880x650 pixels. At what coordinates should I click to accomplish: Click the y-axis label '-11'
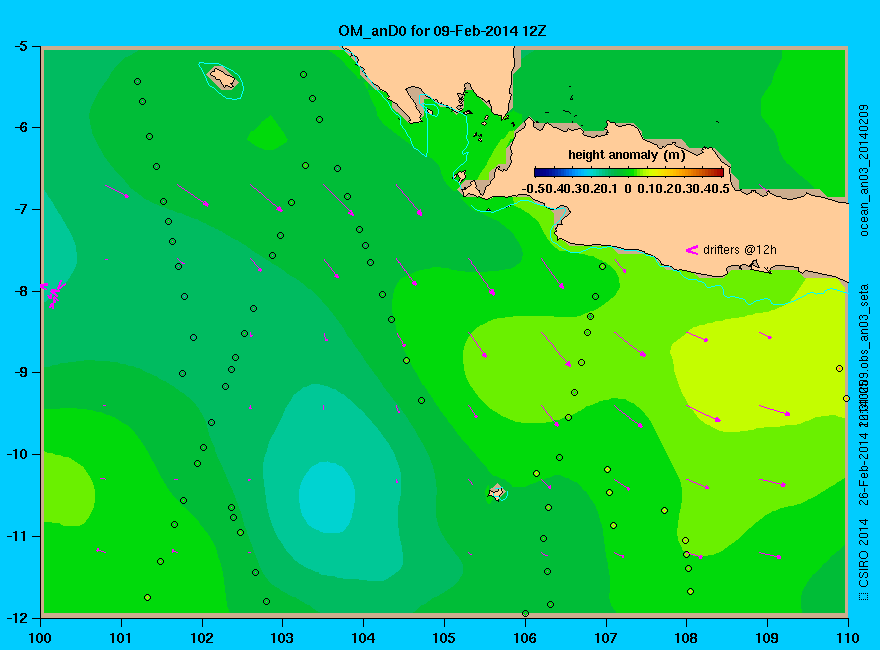tap(17, 536)
